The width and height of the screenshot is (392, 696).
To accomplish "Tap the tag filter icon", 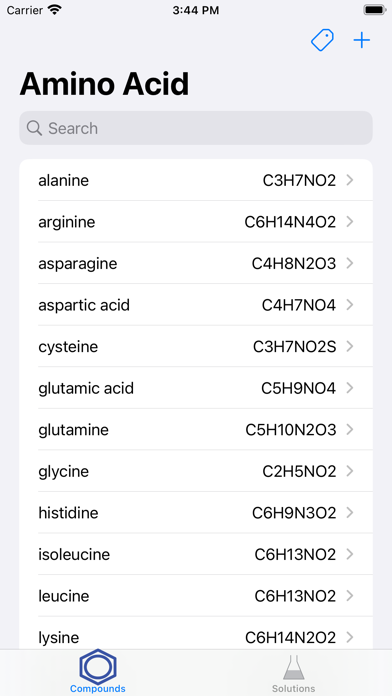I will [322, 40].
